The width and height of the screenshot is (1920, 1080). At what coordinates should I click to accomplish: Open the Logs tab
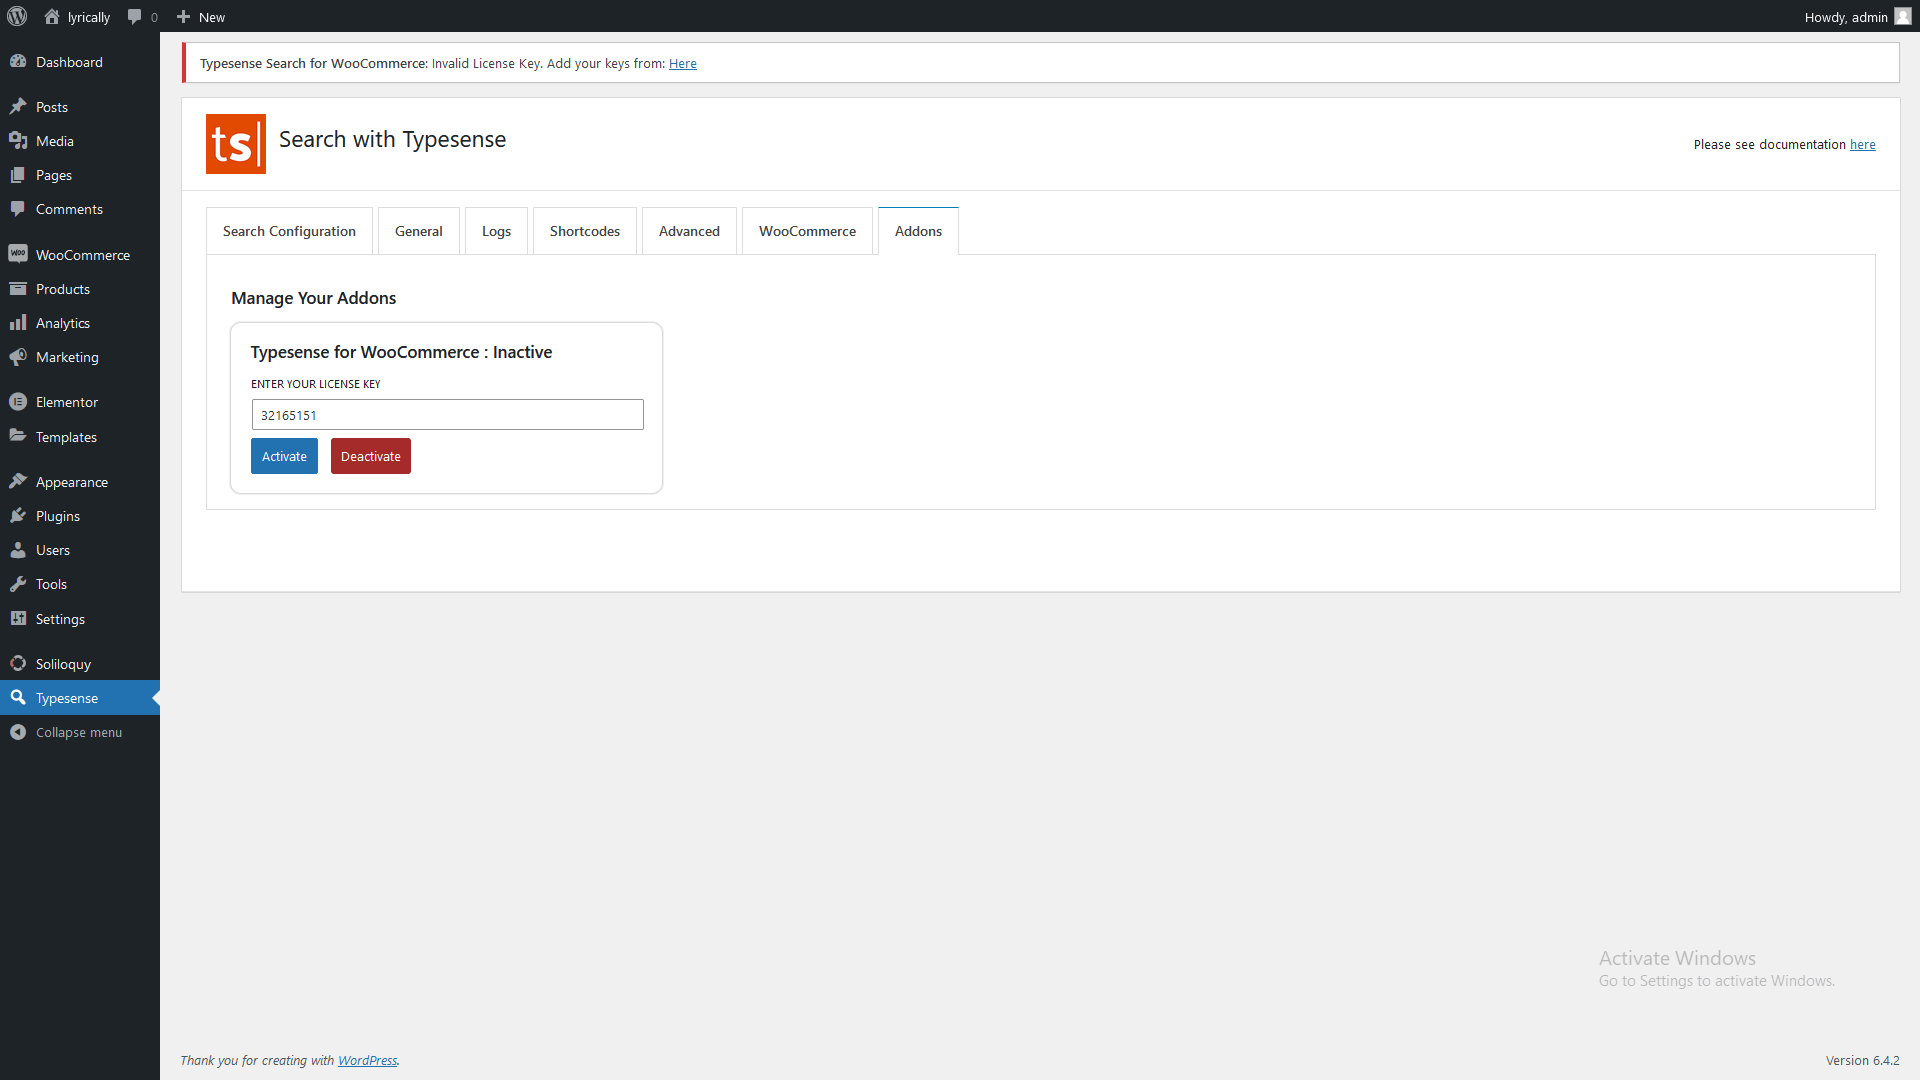496,231
